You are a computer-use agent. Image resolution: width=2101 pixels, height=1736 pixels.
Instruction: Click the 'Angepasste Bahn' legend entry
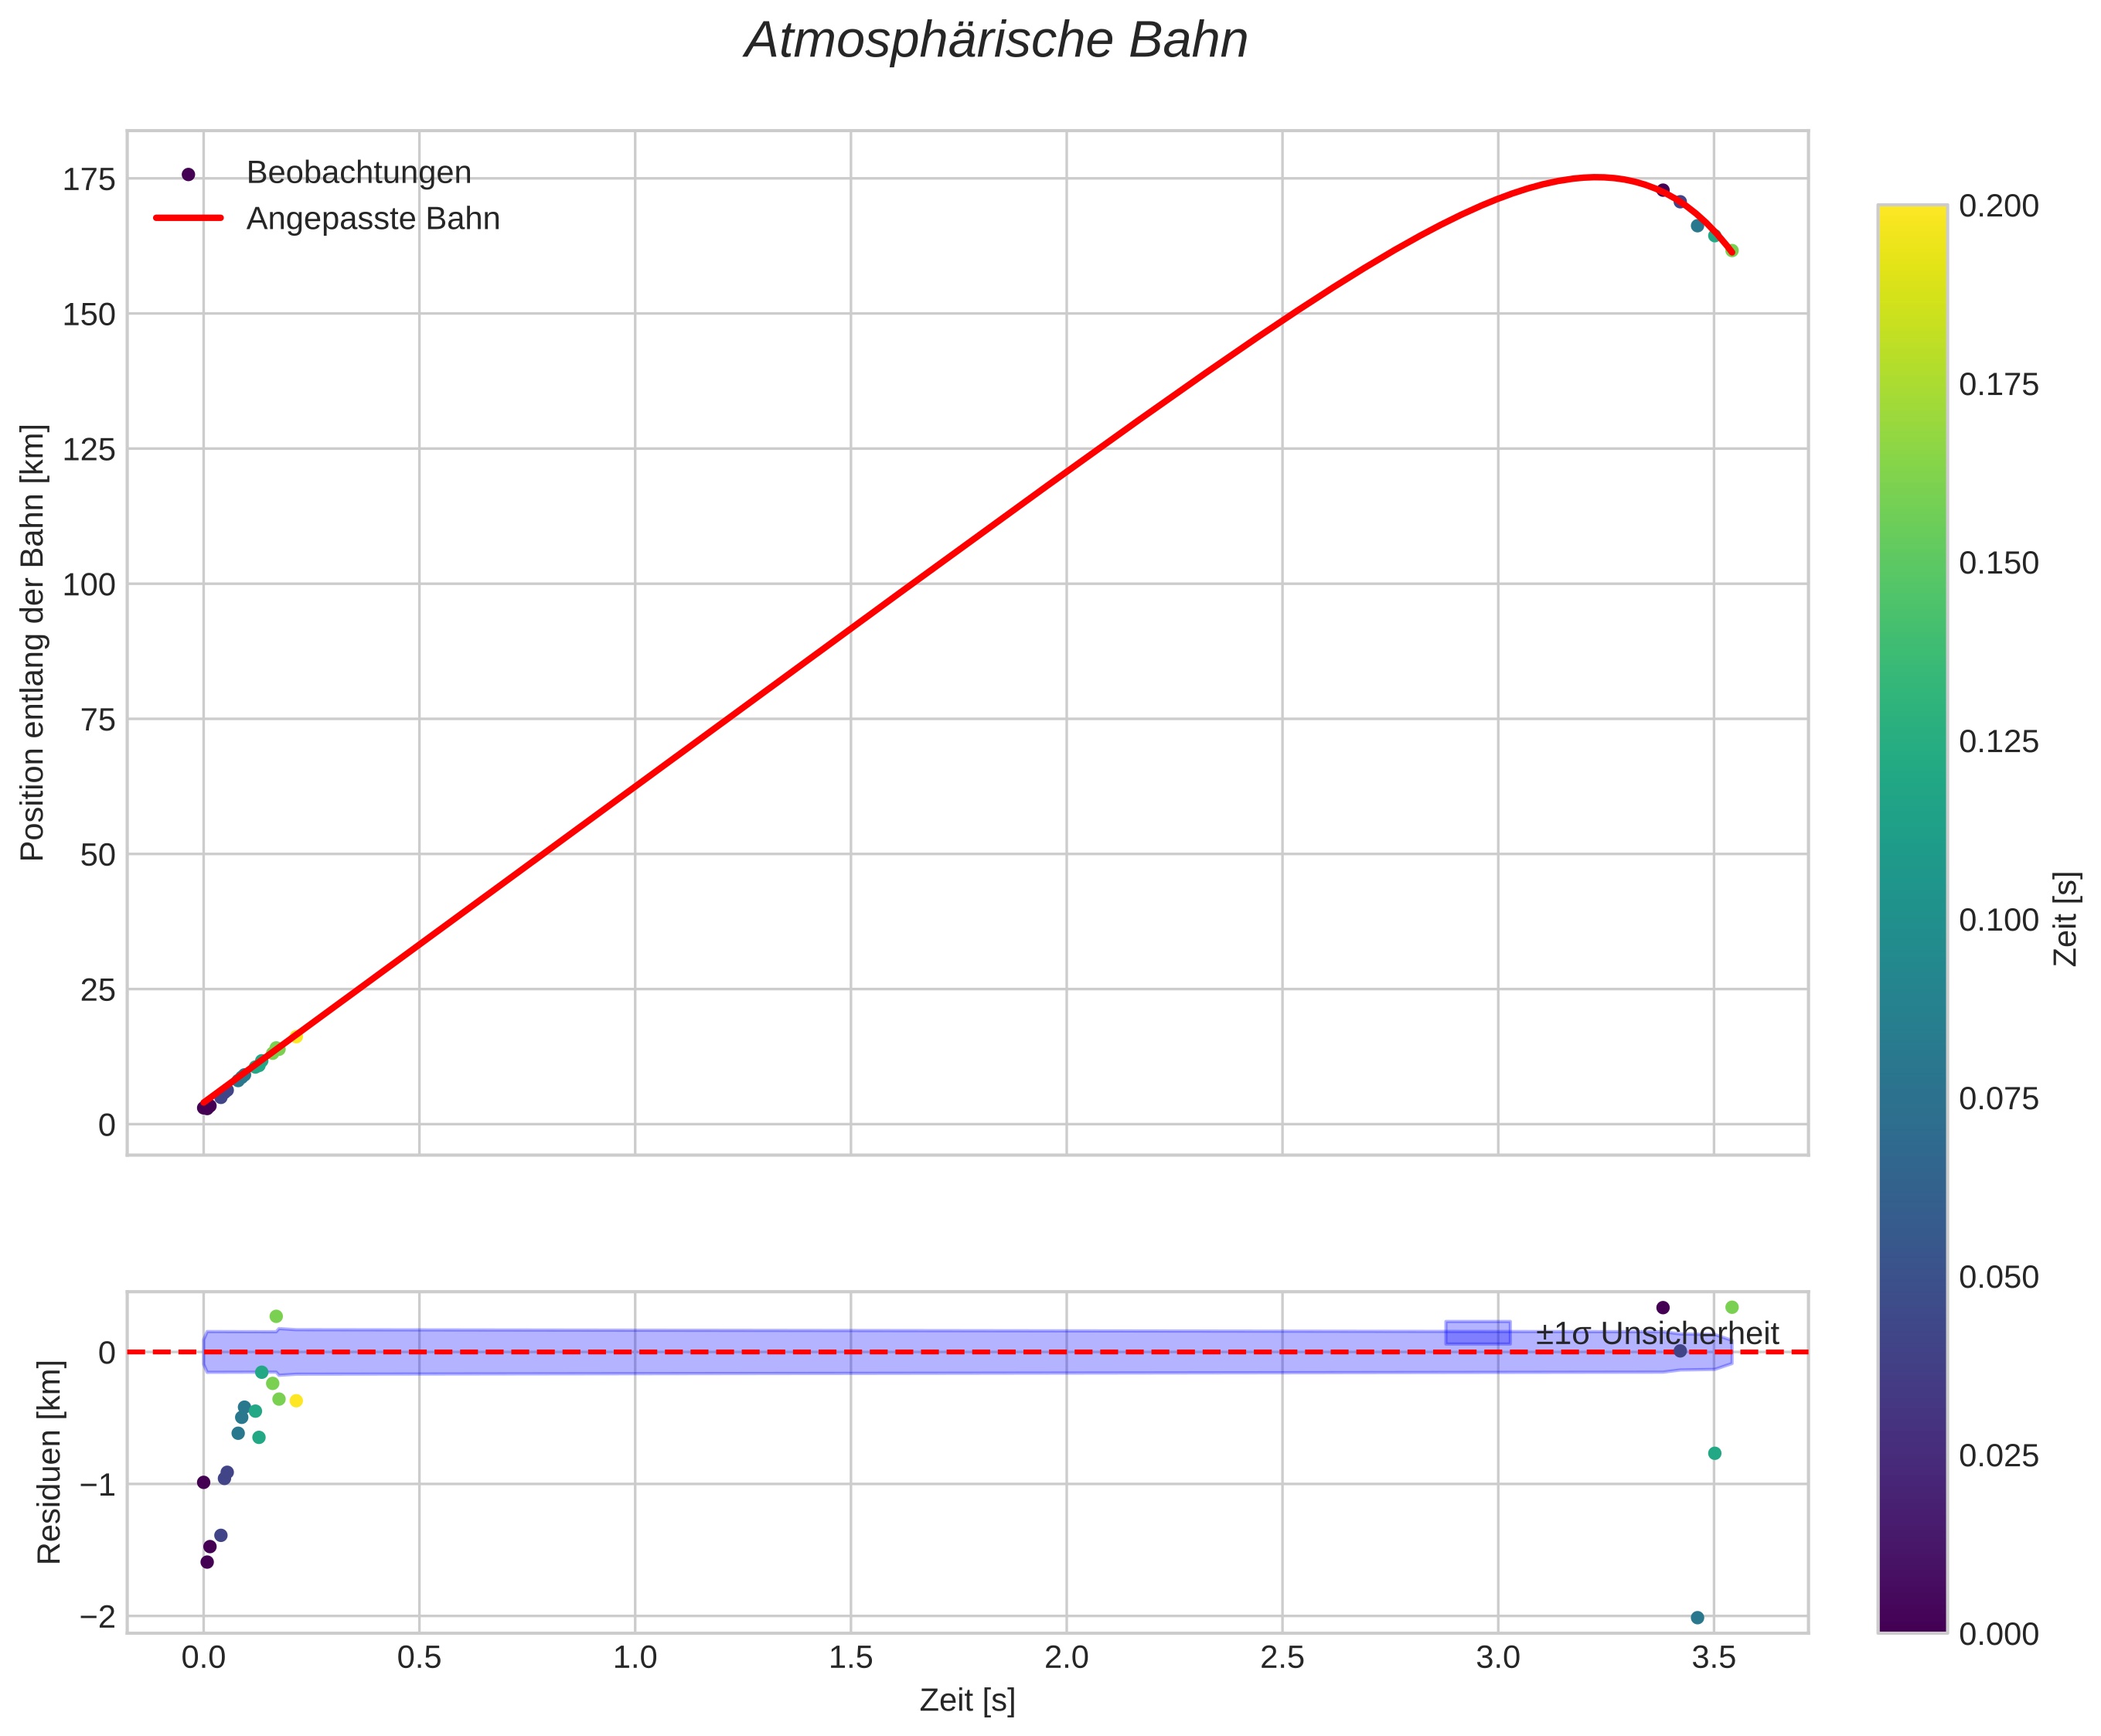372,219
